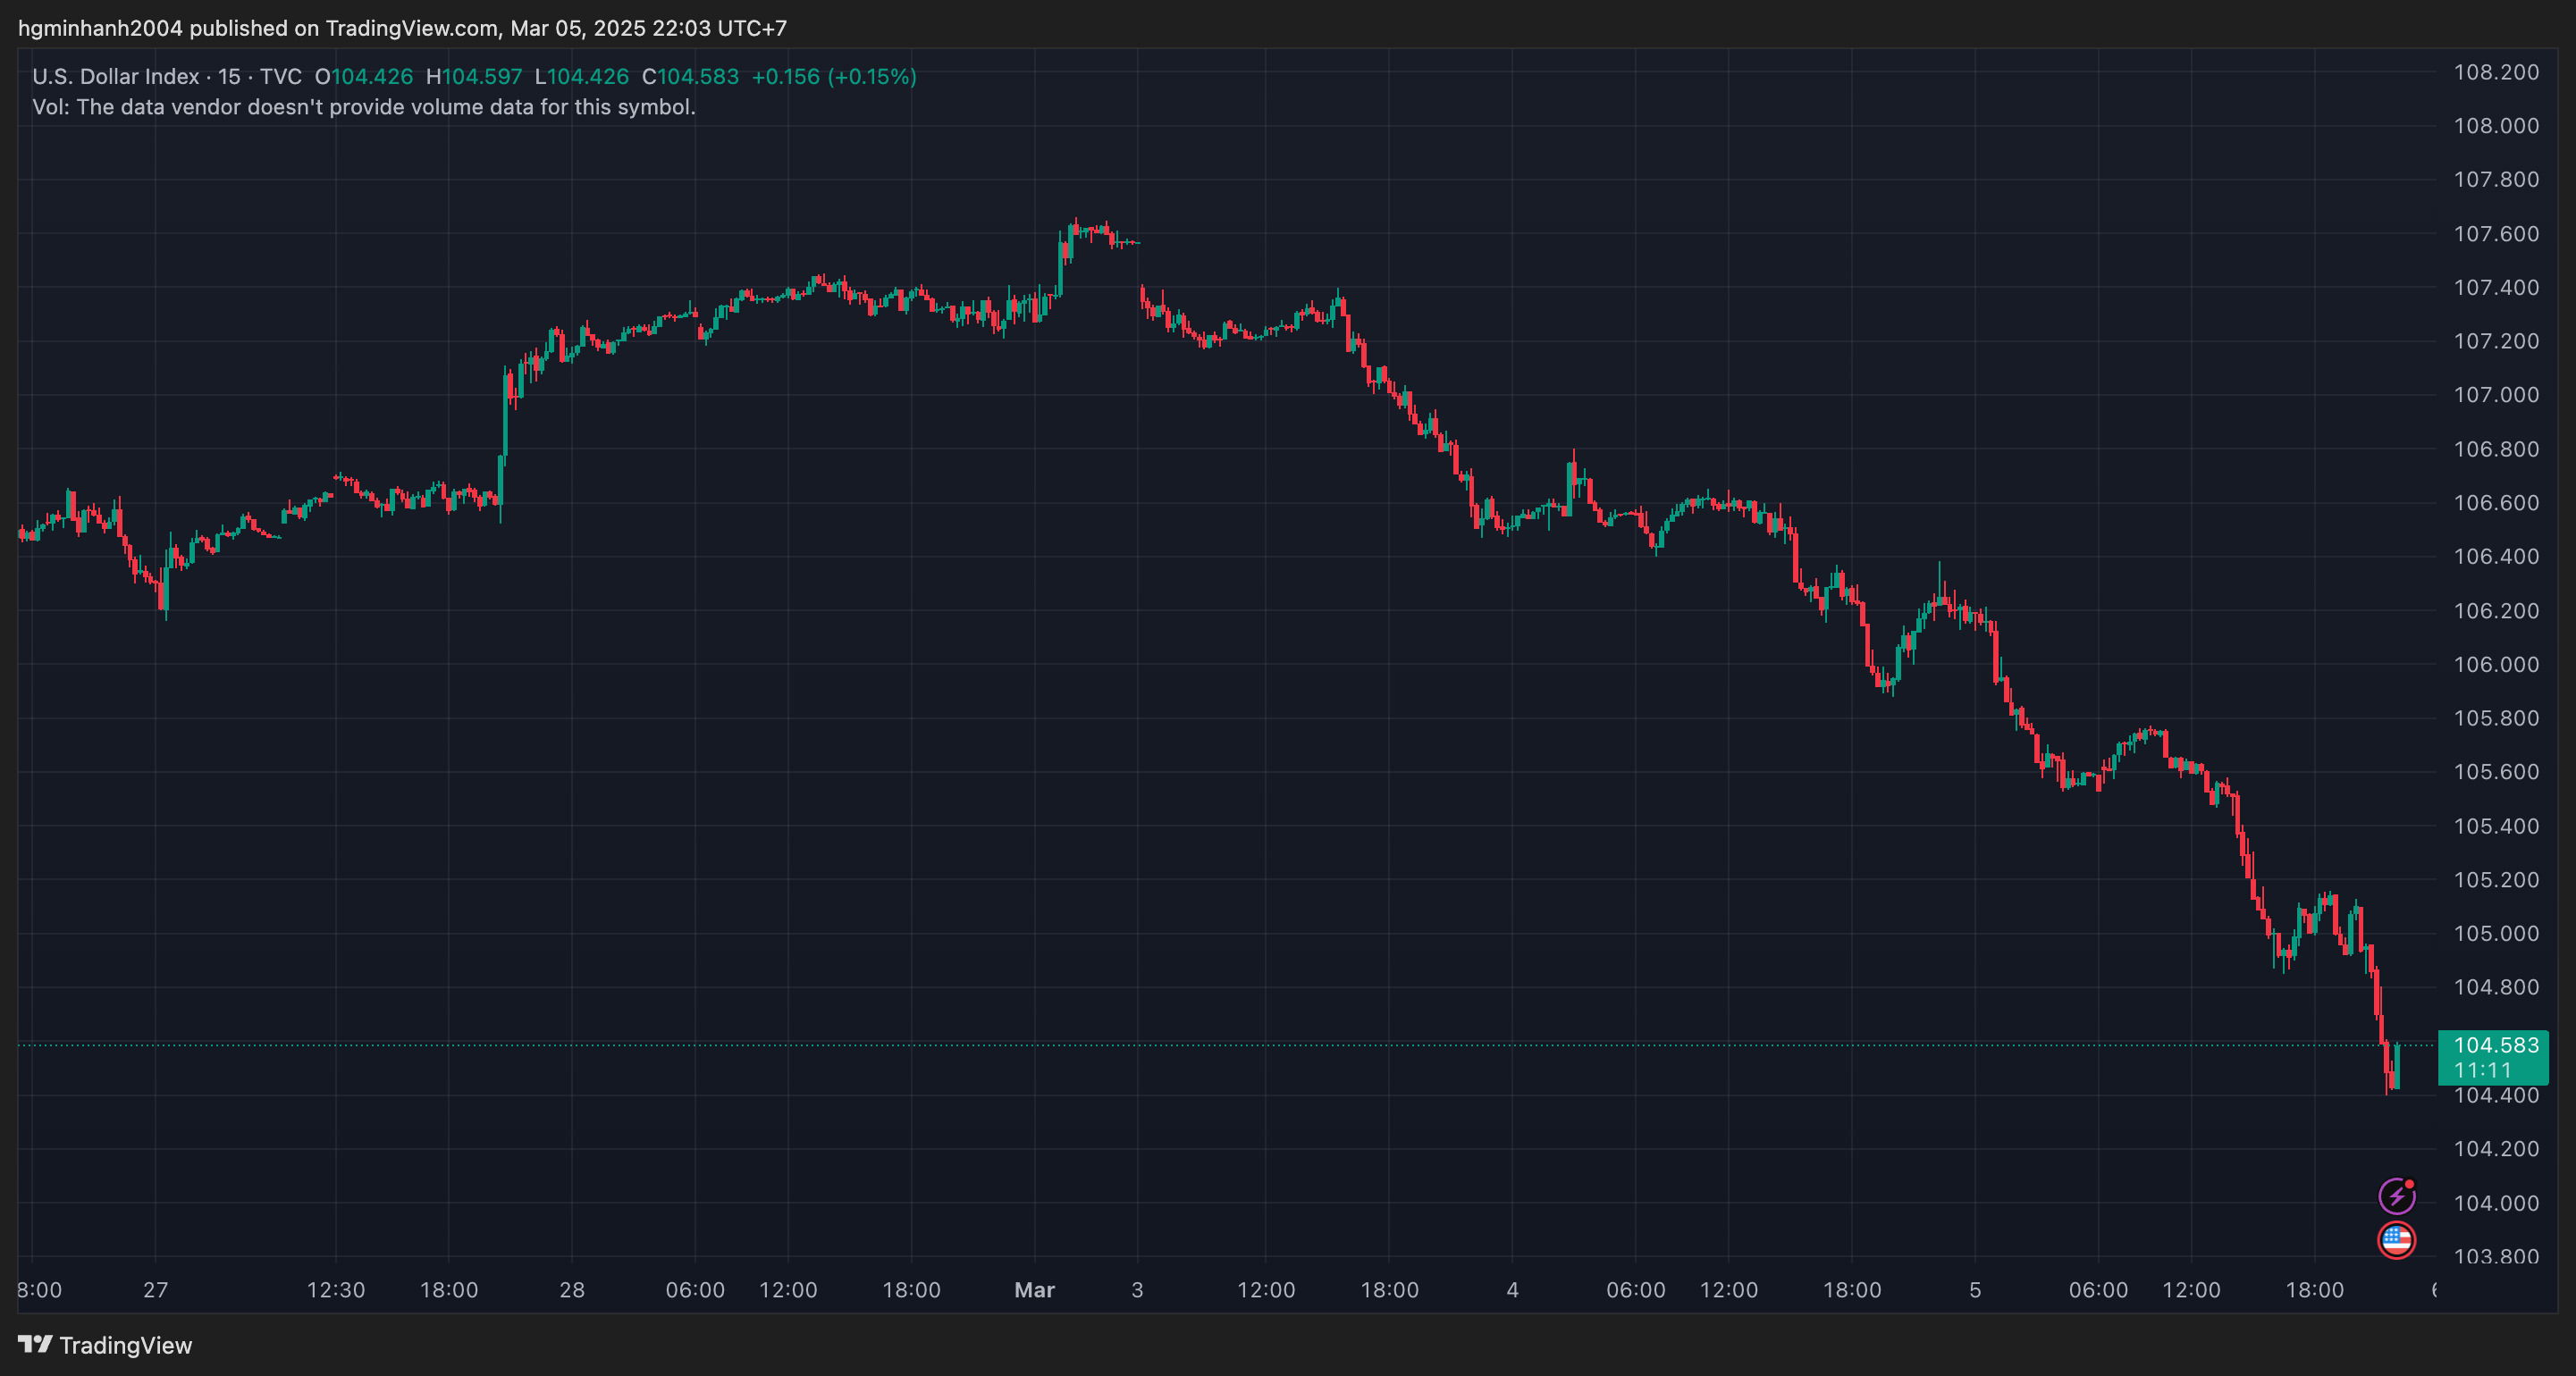Click the 3 date label on time axis
This screenshot has width=2576, height=1376.
point(1137,1290)
